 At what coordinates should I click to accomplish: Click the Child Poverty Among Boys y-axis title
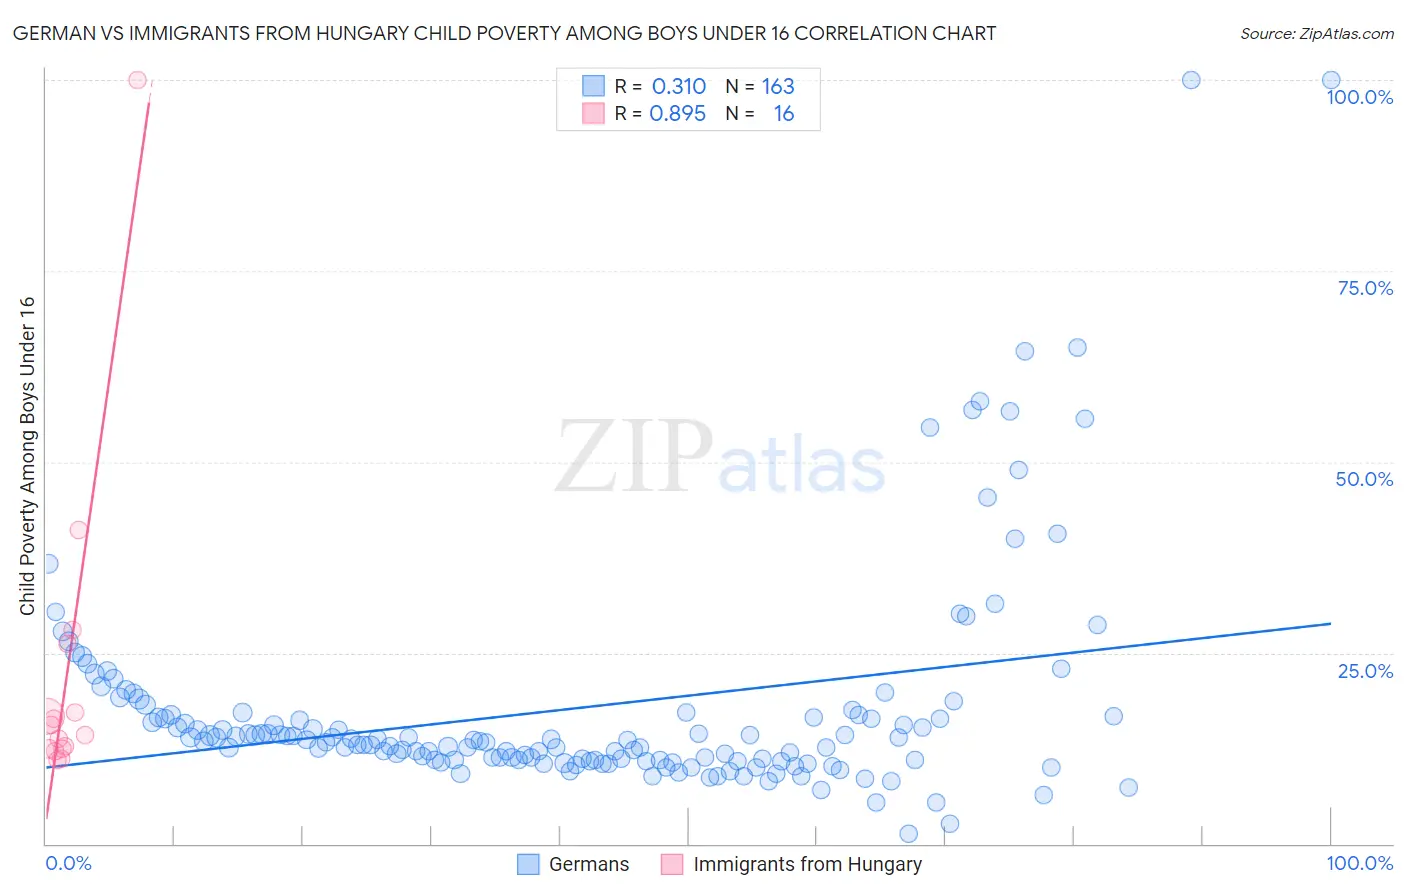27,456
